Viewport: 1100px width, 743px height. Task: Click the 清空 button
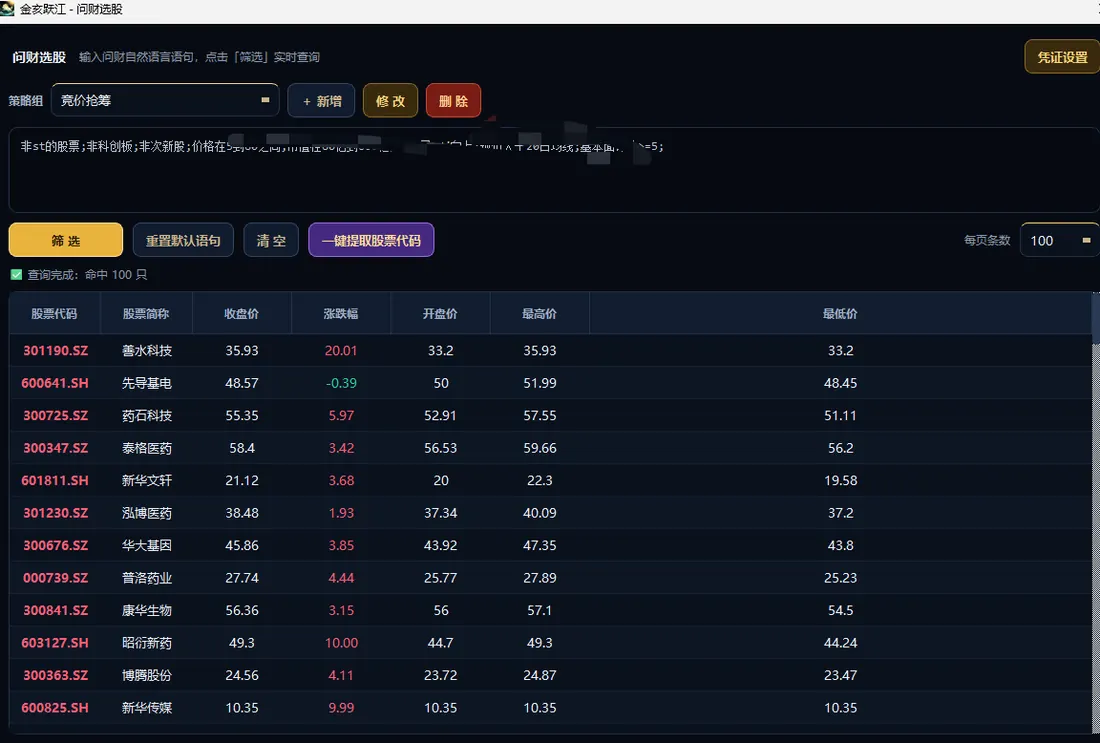coord(271,241)
